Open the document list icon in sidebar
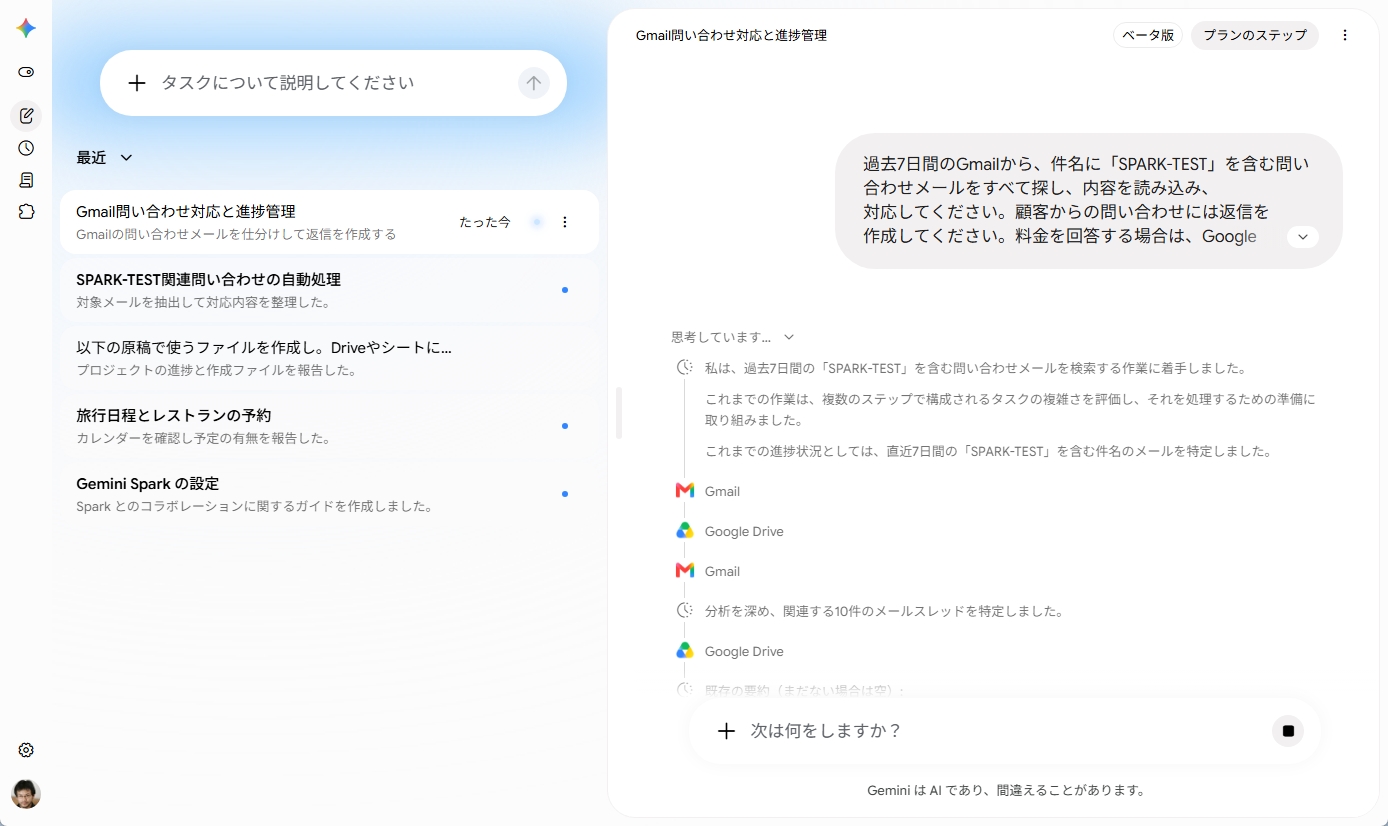The image size is (1388, 826). point(26,180)
